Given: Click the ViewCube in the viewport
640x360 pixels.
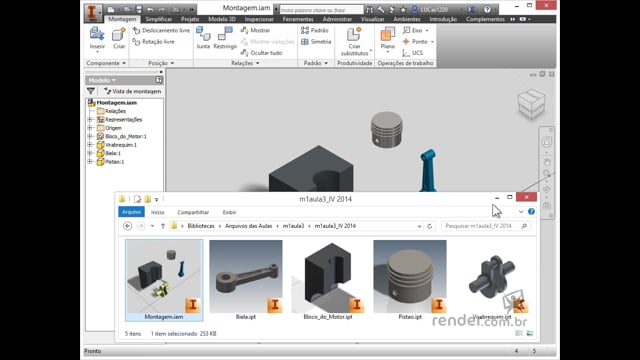Looking at the screenshot, I should tap(531, 103).
